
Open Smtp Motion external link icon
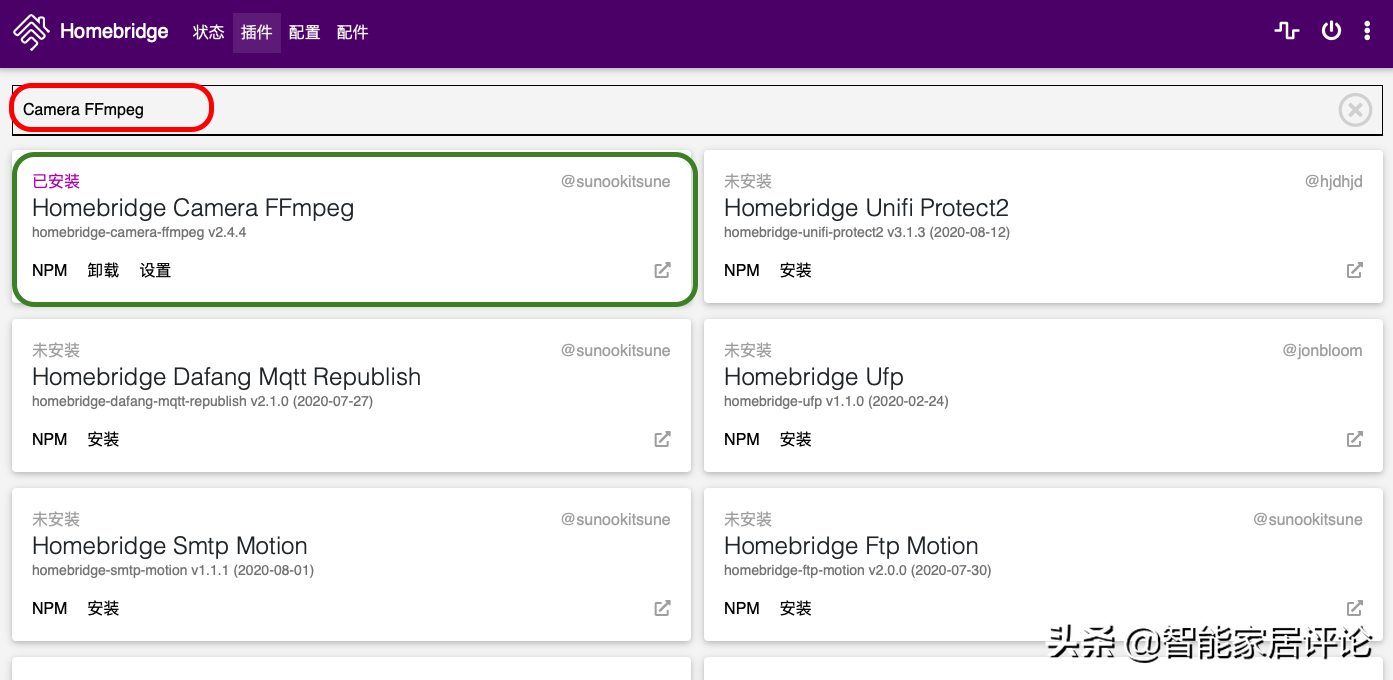(662, 608)
